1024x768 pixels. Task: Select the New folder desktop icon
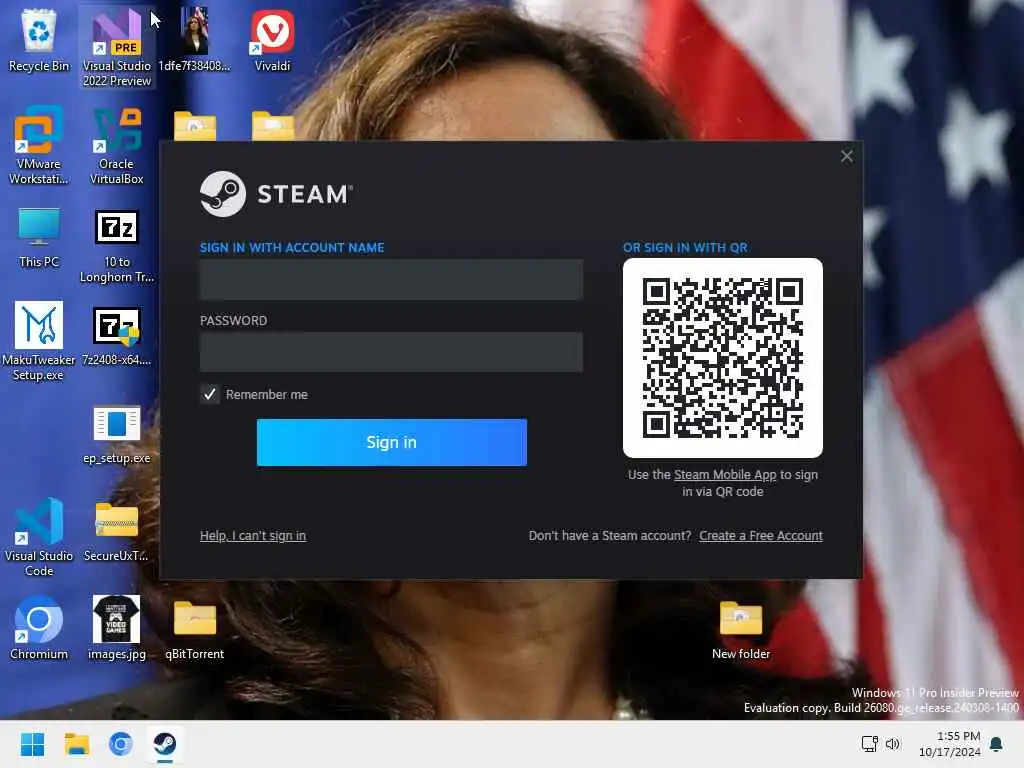click(741, 630)
